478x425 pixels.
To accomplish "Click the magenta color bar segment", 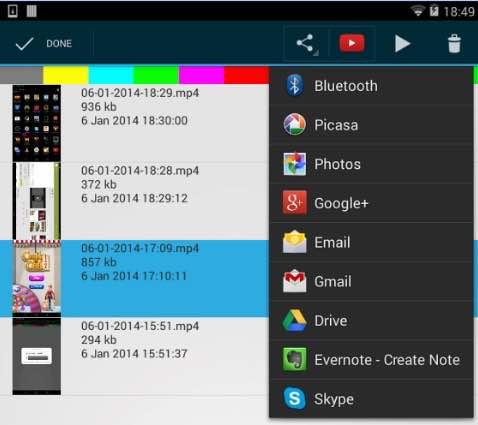I will tap(201, 75).
